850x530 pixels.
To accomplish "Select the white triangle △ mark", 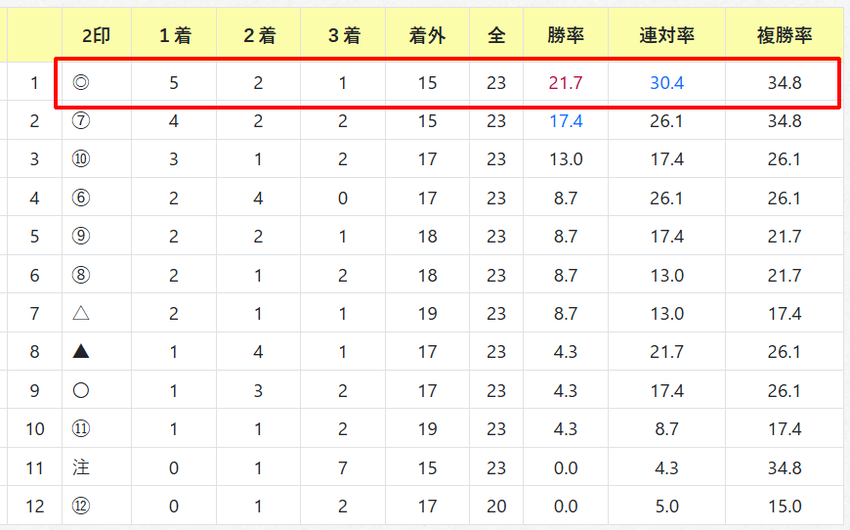I will tap(81, 313).
